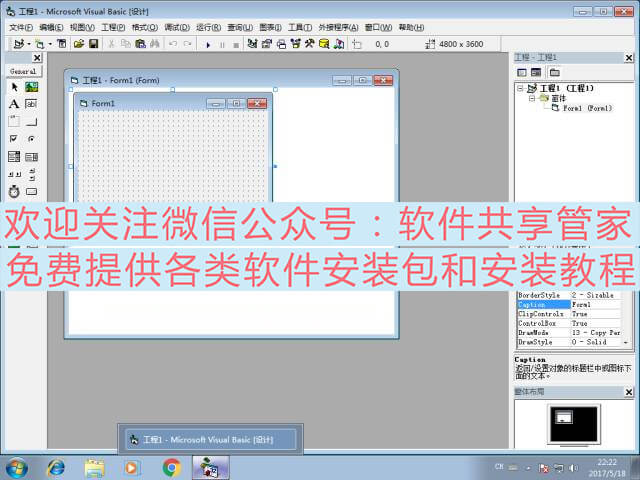640x480 pixels.
Task: Click the Add Form toolbar icon
Action: pyautogui.click(x=40, y=44)
